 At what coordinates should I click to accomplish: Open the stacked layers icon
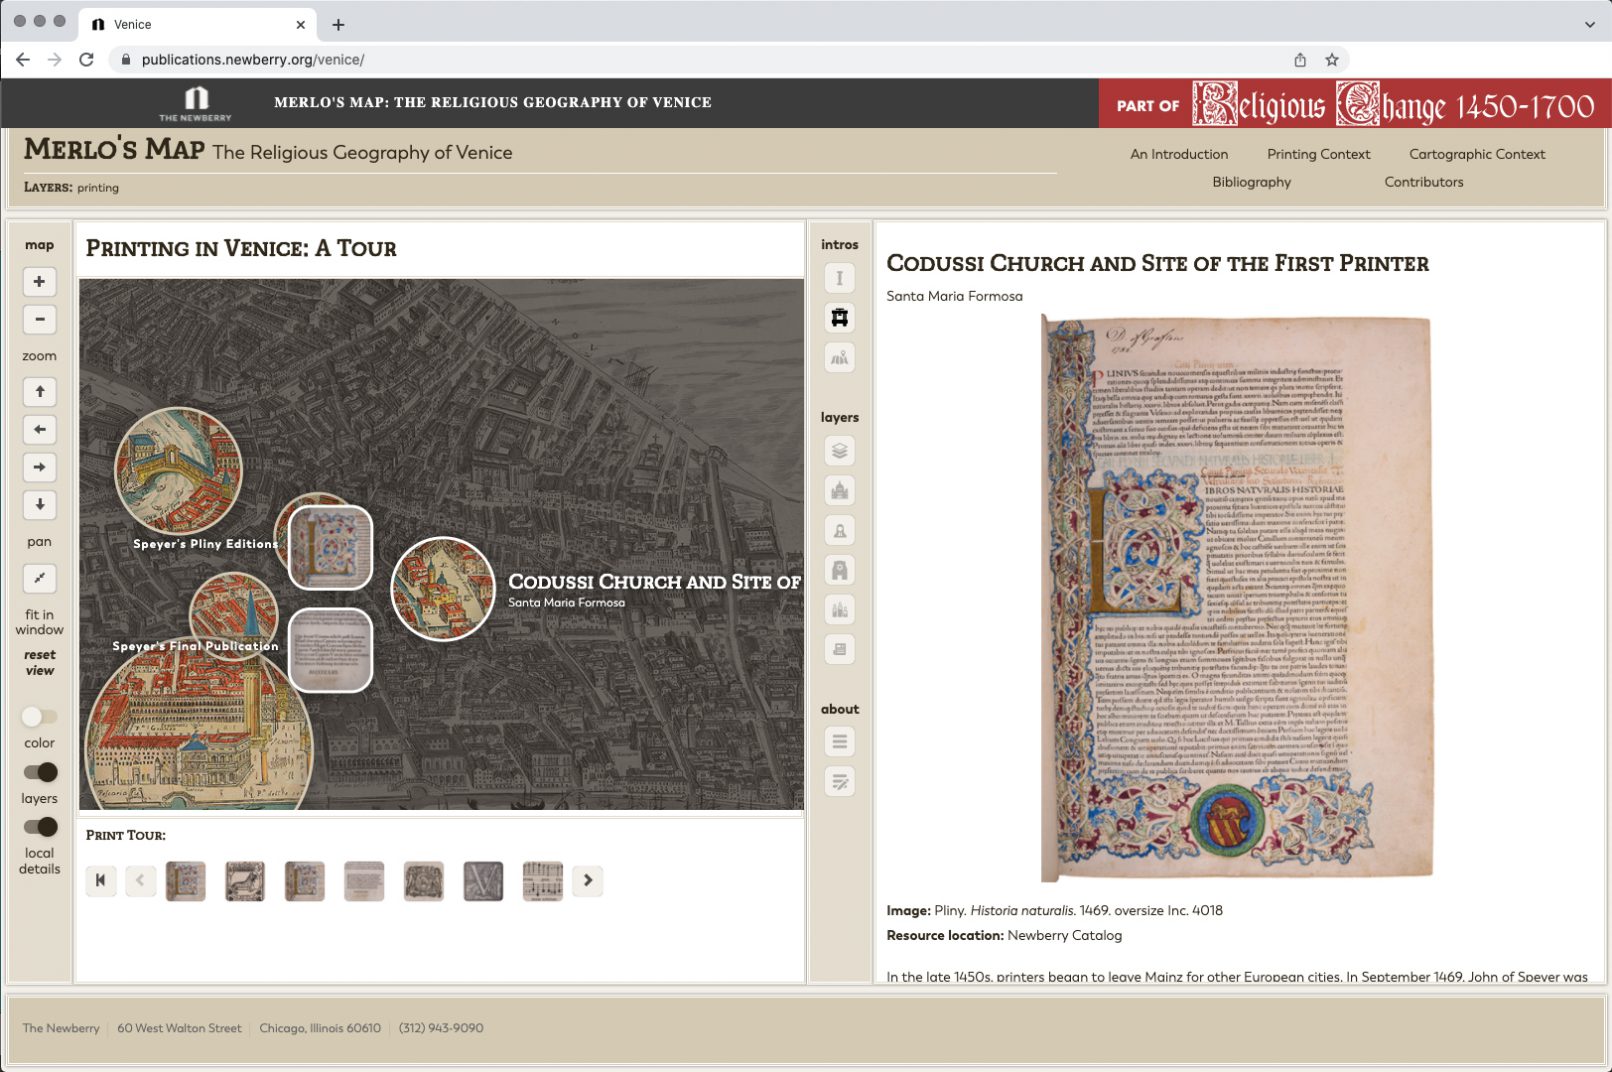pos(839,451)
